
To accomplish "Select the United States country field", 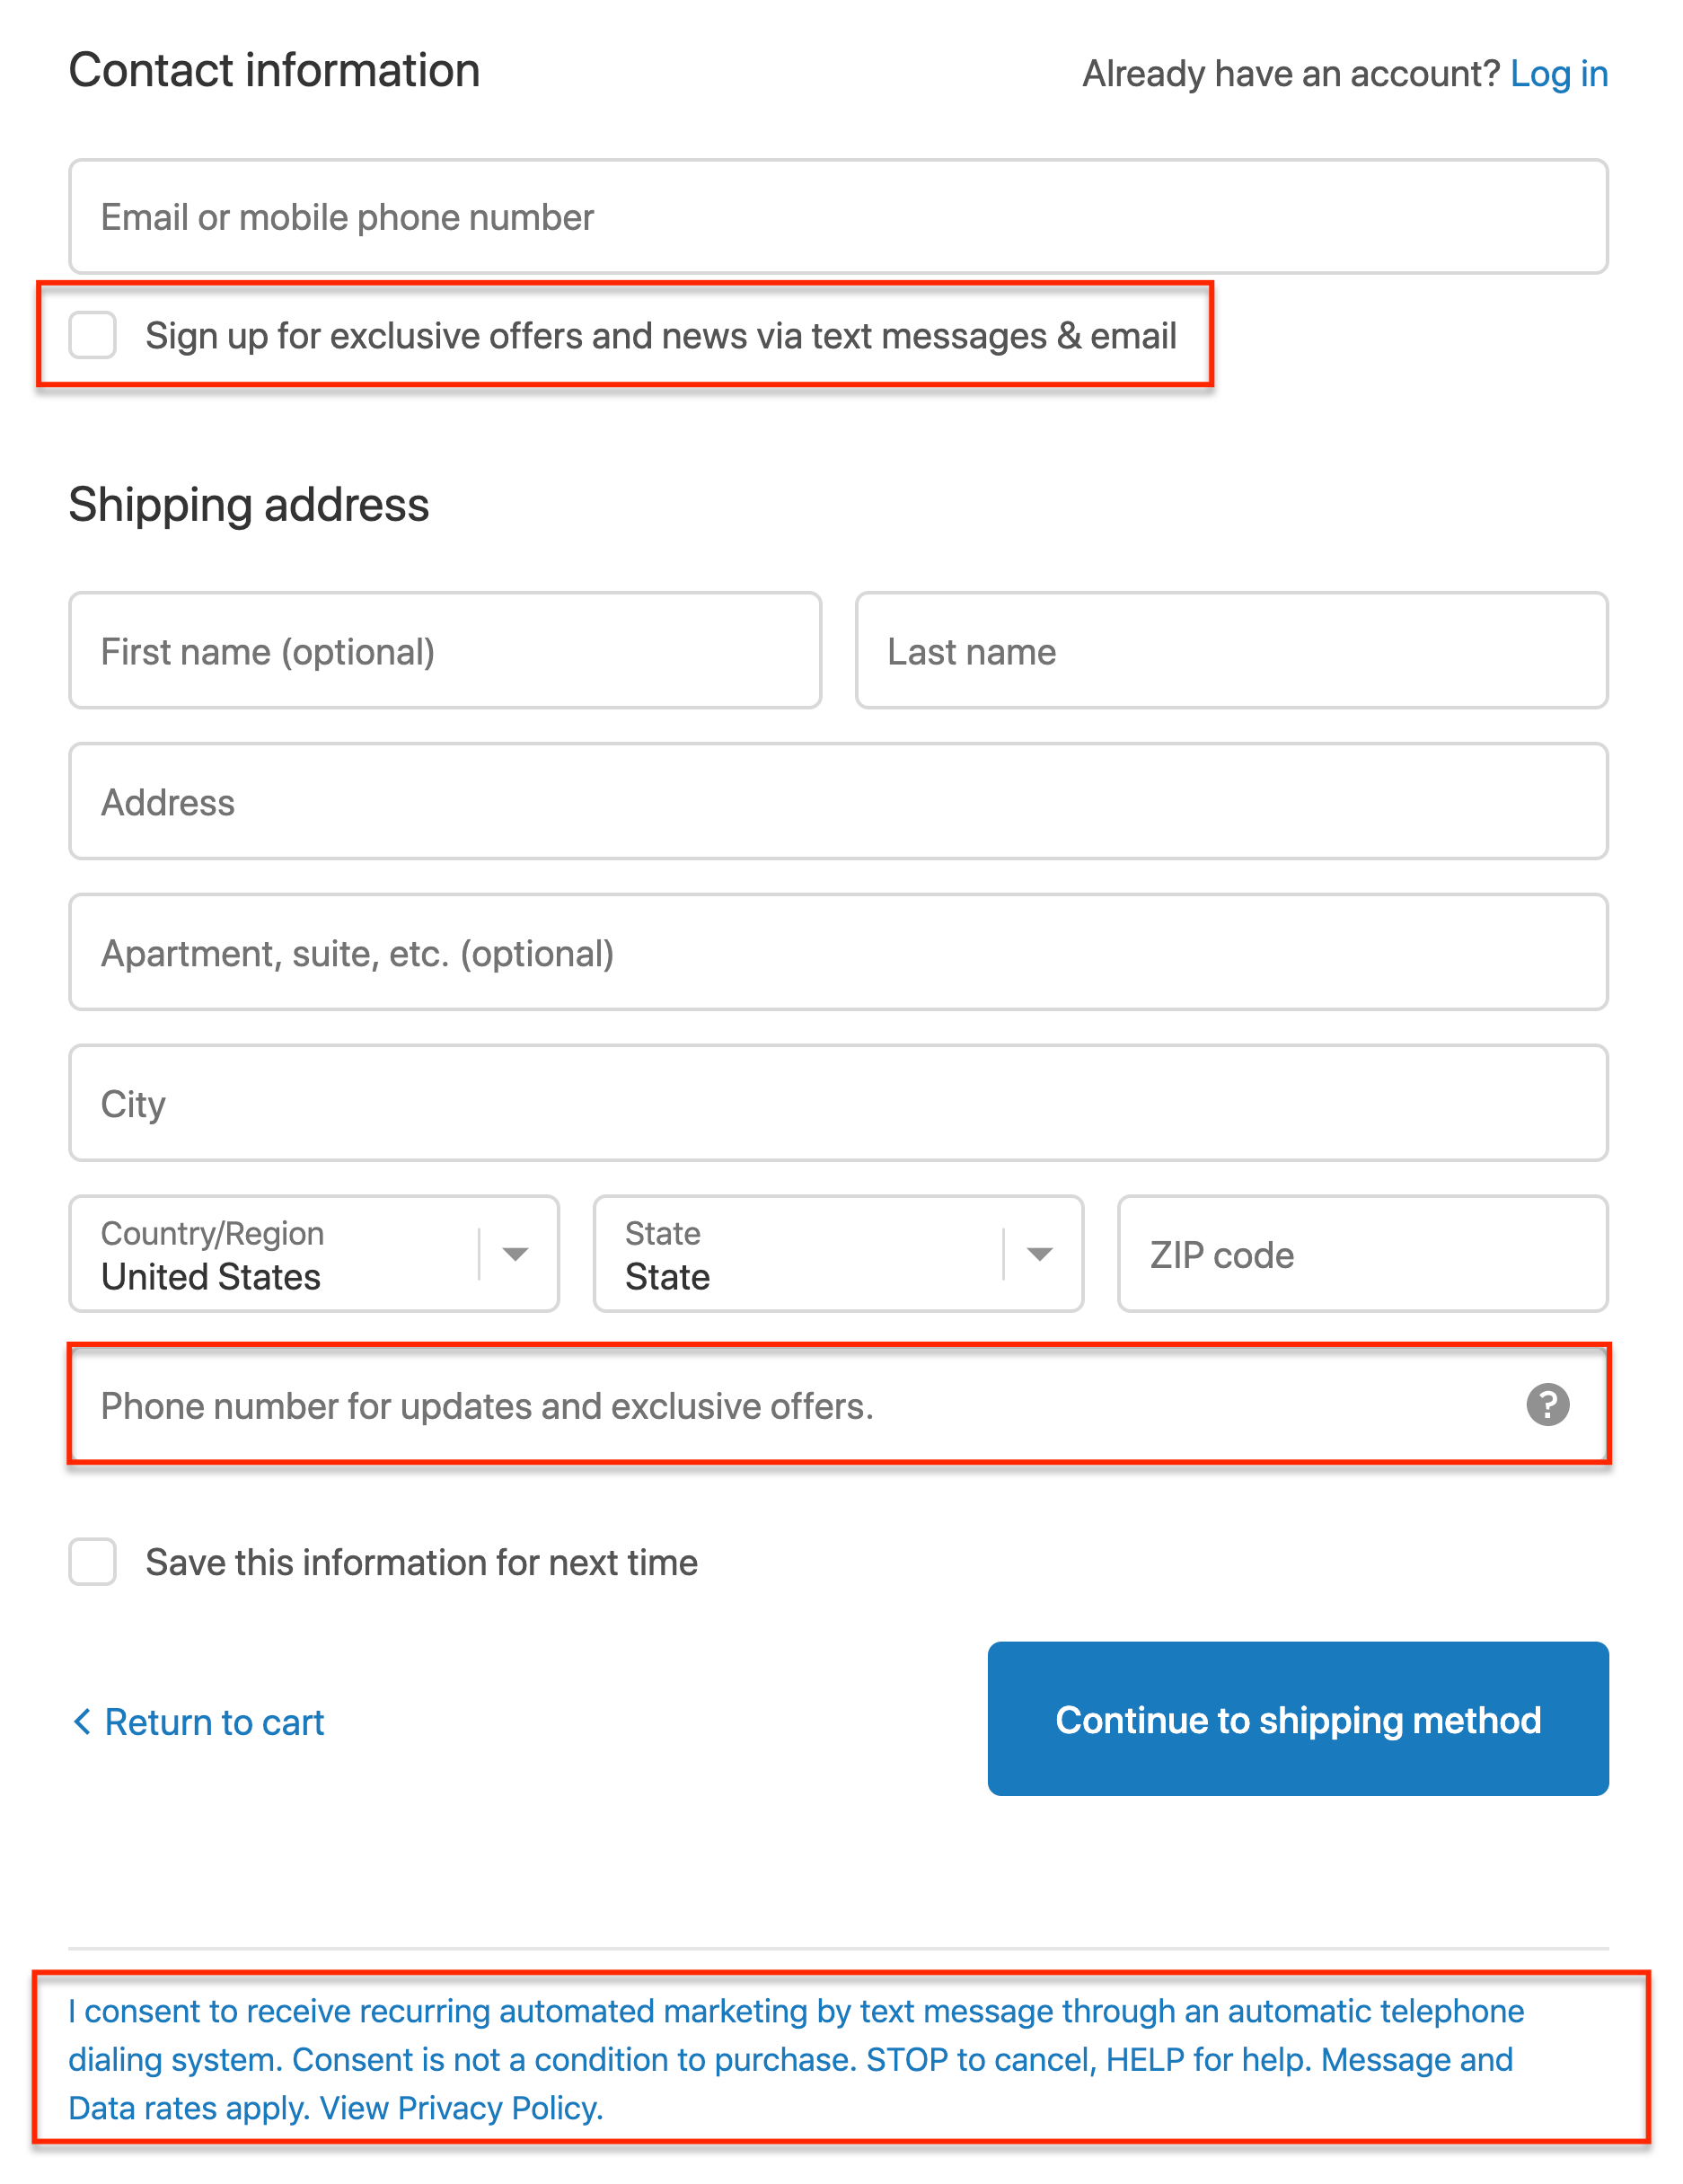I will pyautogui.click(x=313, y=1254).
